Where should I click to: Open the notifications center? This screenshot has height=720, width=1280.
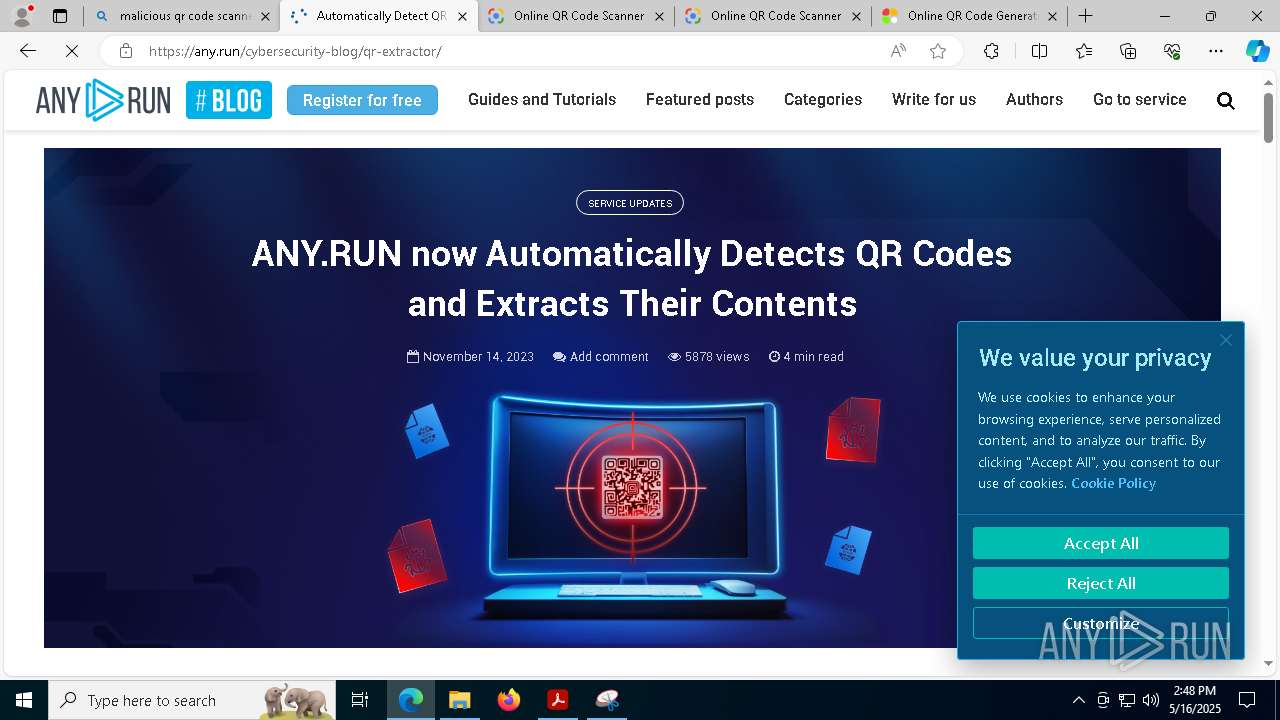pyautogui.click(x=1247, y=700)
